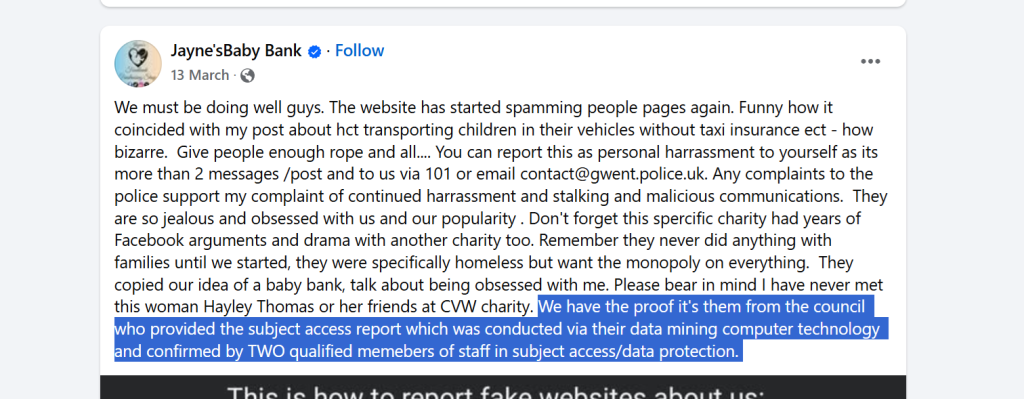The image size is (1024, 399).
Task: Click the bottom edge of the previous post card
Action: pos(503,5)
